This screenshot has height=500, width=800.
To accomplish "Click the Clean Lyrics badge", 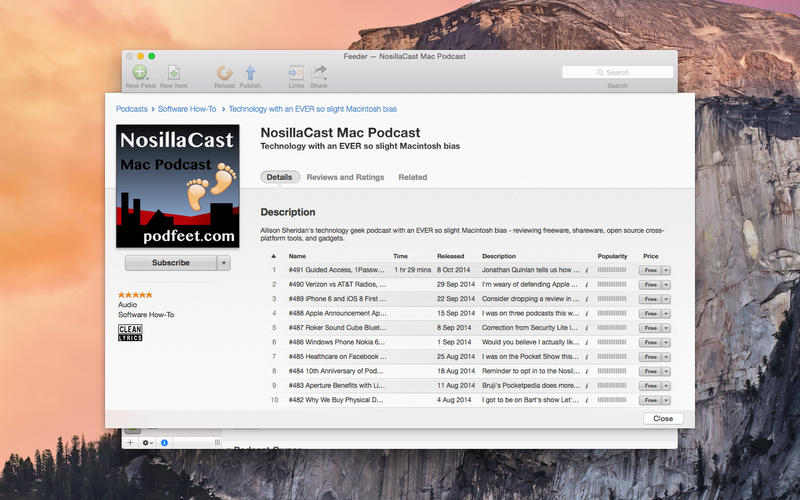I will 130,333.
